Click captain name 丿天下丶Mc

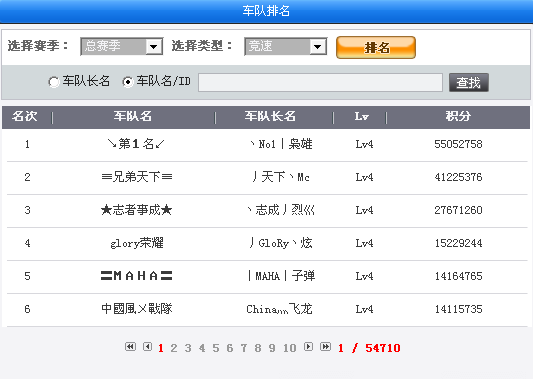coord(281,177)
